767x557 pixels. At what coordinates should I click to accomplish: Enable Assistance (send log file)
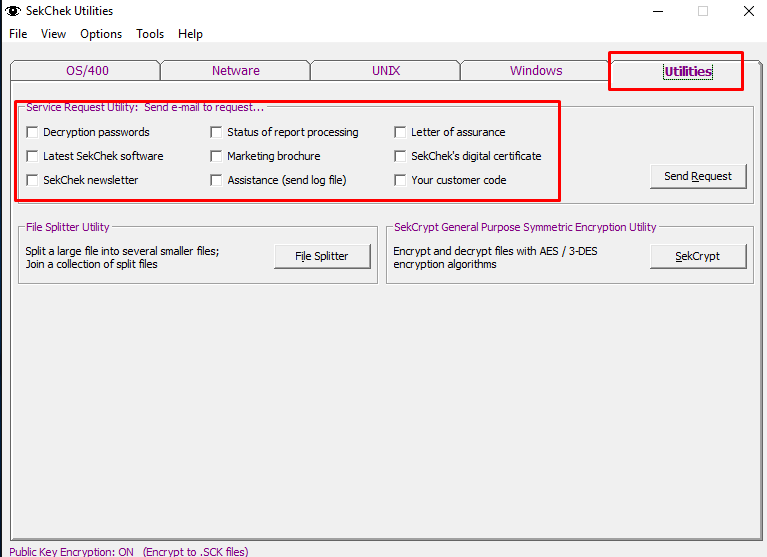(216, 180)
